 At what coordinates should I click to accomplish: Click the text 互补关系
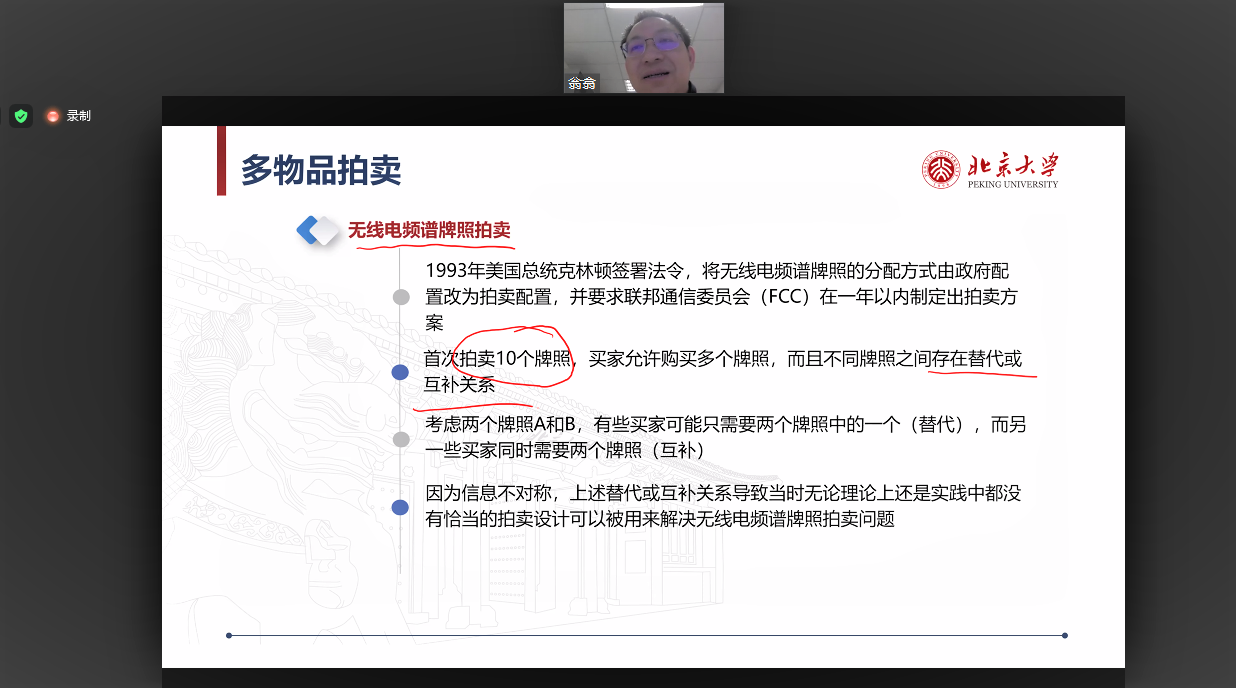tap(461, 385)
